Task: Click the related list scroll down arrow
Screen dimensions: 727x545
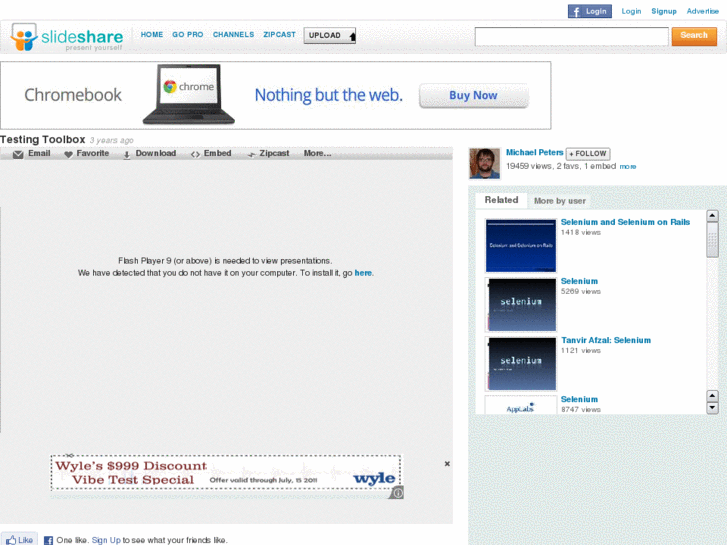Action: point(712,408)
